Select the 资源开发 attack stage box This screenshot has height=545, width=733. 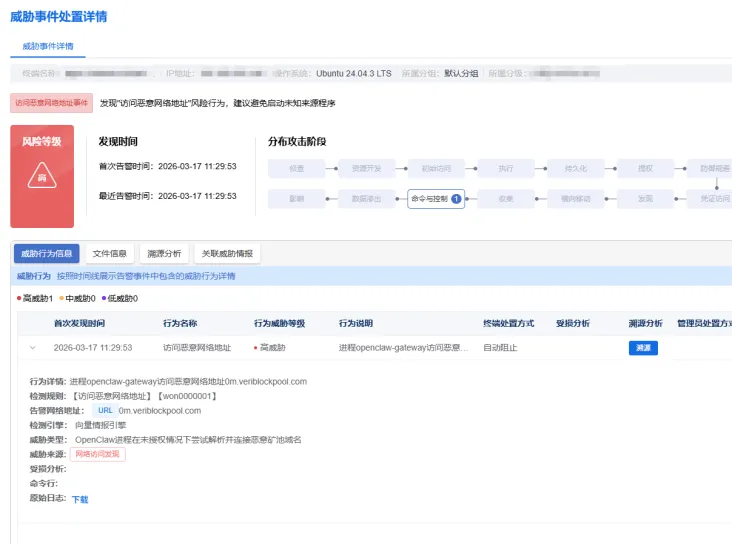[x=366, y=168]
